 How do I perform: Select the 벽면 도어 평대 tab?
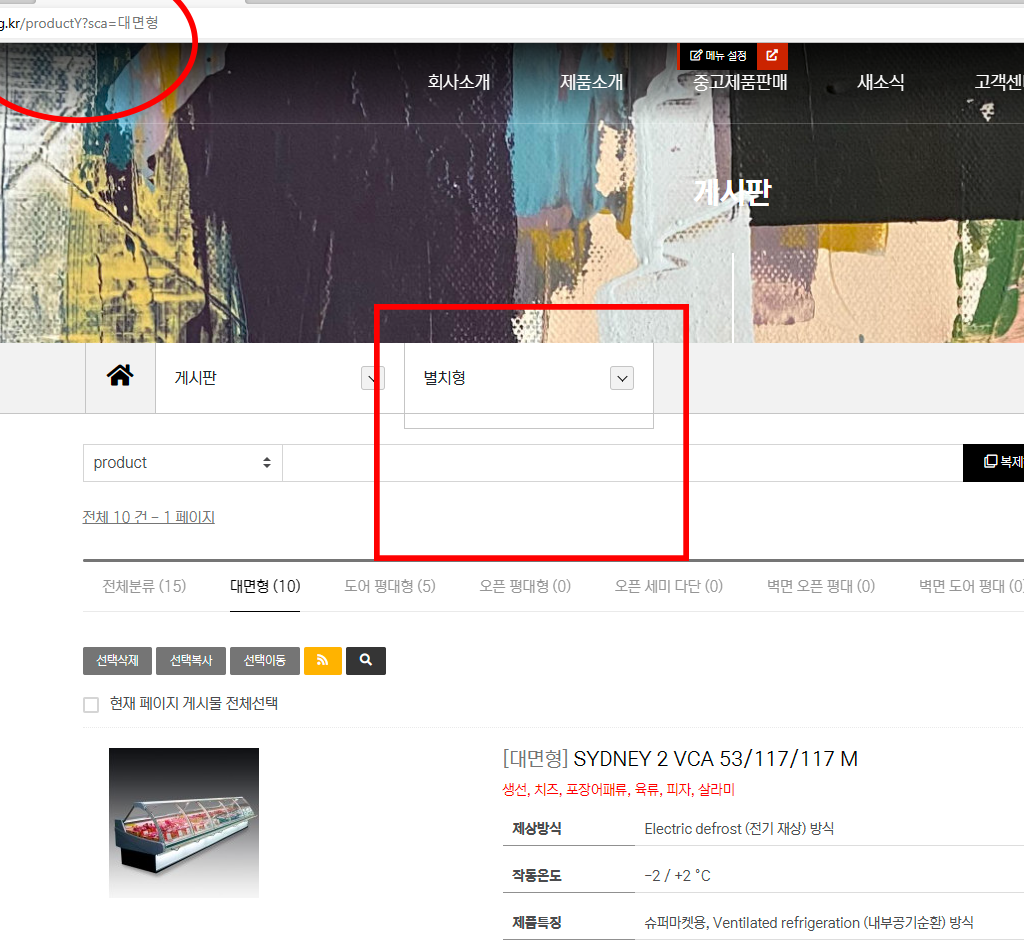click(971, 586)
